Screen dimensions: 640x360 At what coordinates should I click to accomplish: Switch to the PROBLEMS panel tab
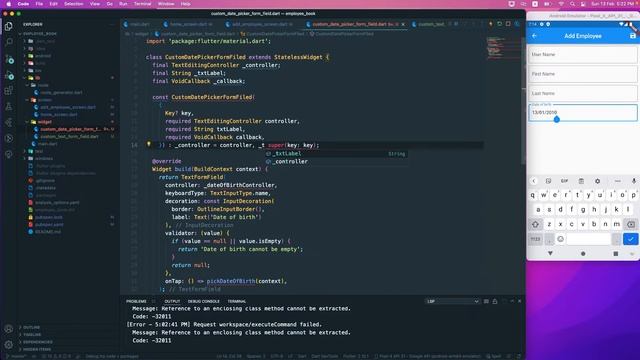[136, 301]
